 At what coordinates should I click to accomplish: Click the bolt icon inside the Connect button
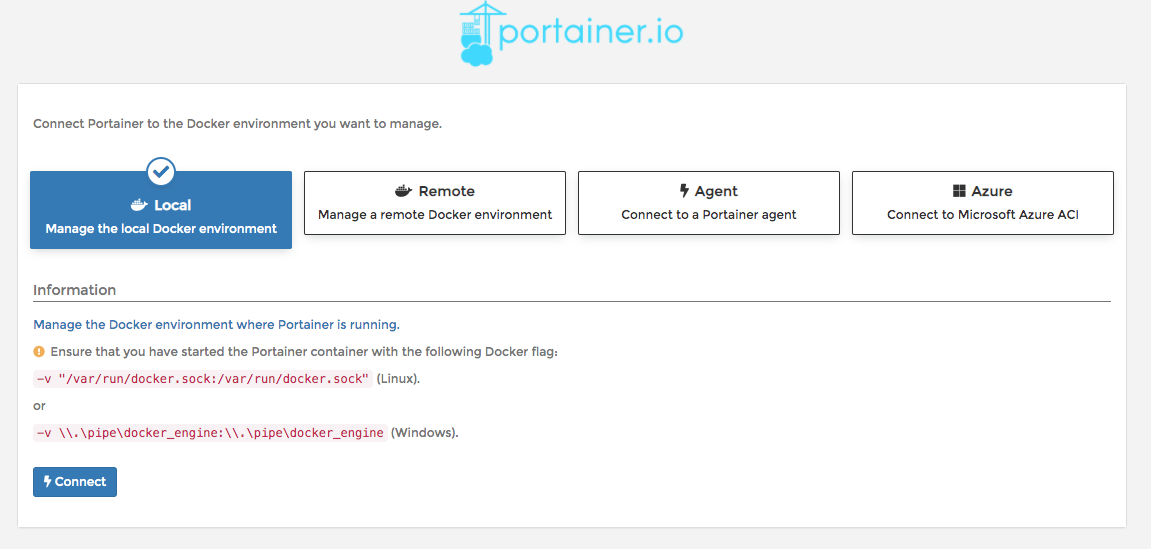pyautogui.click(x=48, y=481)
